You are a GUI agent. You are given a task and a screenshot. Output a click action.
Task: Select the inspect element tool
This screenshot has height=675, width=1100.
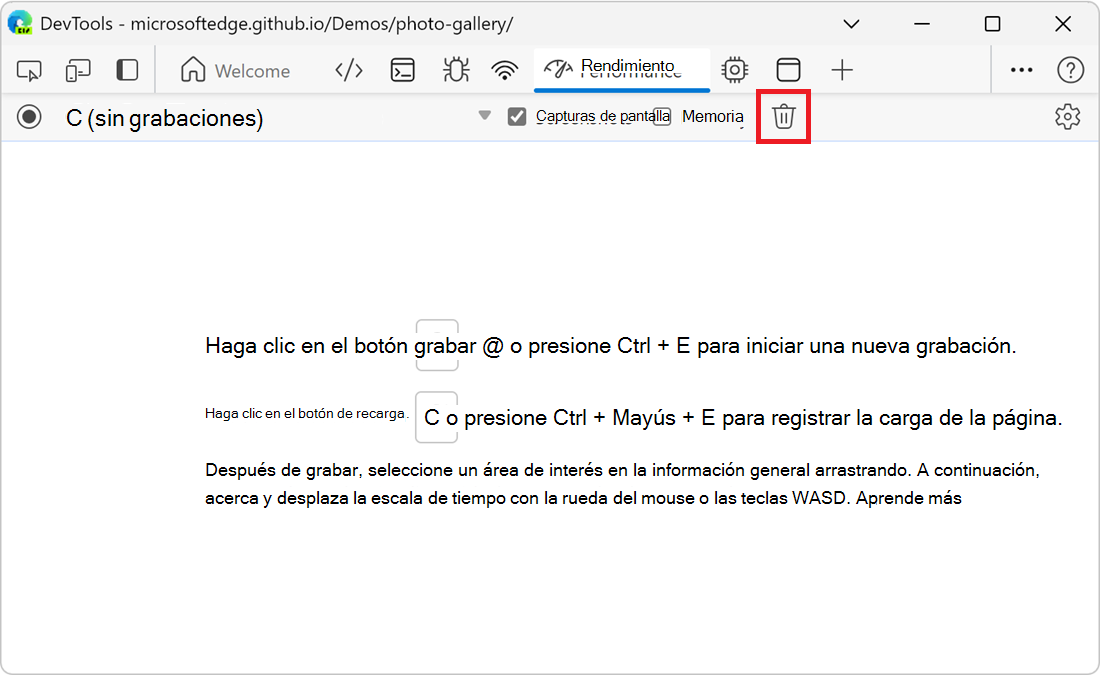click(x=29, y=70)
